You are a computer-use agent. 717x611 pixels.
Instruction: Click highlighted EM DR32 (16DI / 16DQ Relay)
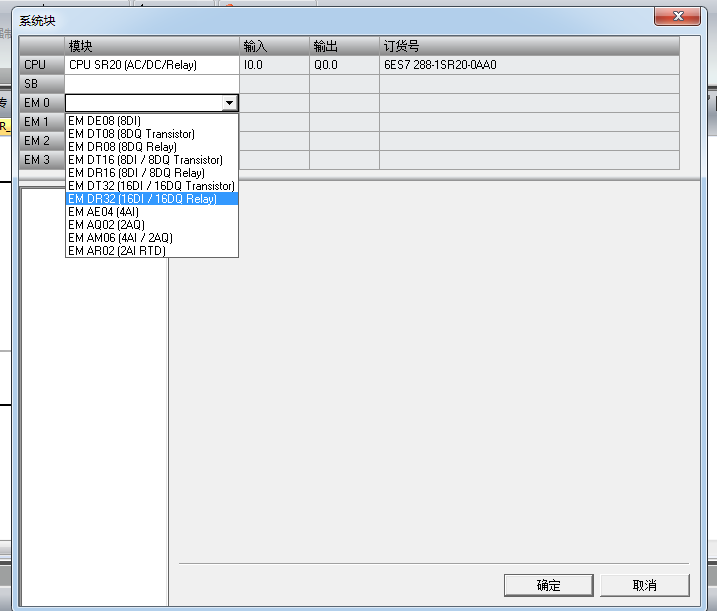click(x=142, y=199)
